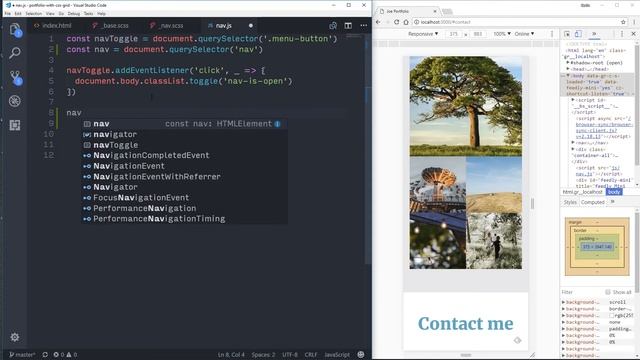Open device toolbar more options menu

[x=552, y=34]
